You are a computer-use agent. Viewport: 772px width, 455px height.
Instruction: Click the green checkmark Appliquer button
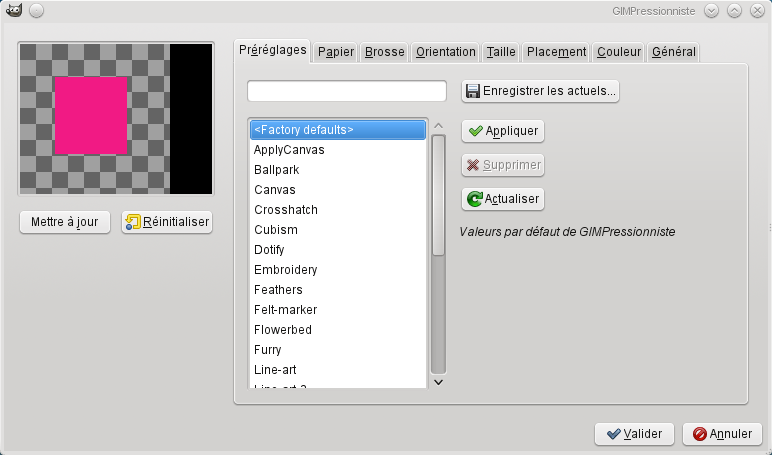(503, 131)
